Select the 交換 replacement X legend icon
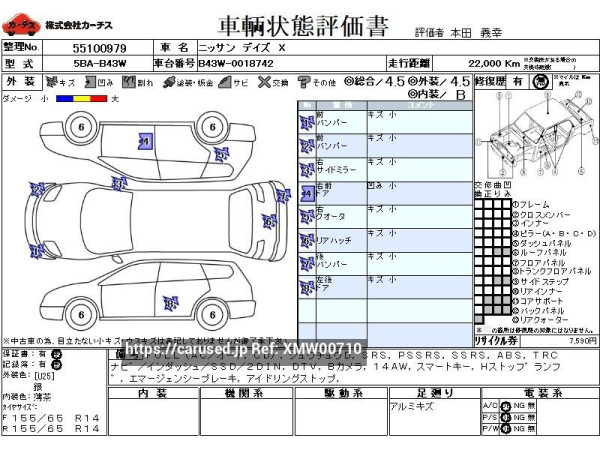This screenshot has height=450, width=600. pos(264,82)
